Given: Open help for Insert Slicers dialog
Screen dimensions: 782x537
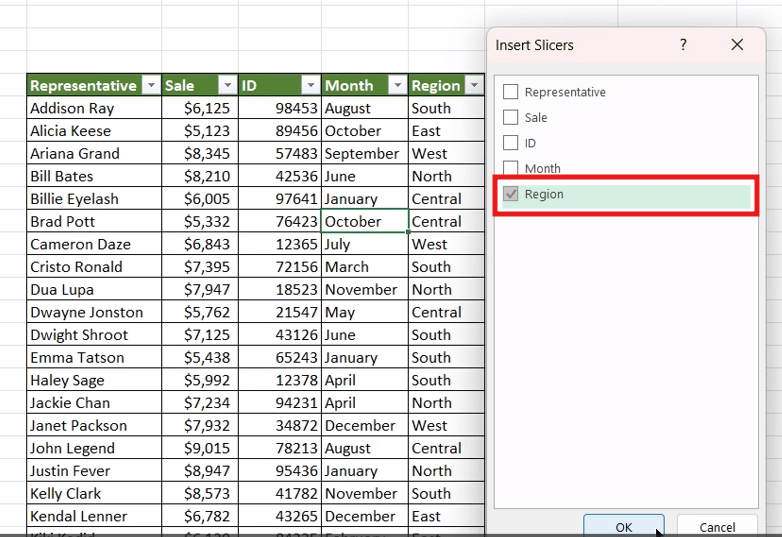Looking at the screenshot, I should tap(683, 45).
